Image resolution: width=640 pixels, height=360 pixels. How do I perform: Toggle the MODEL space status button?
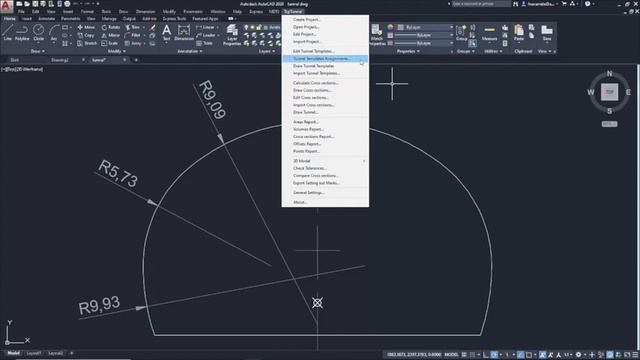pos(451,355)
